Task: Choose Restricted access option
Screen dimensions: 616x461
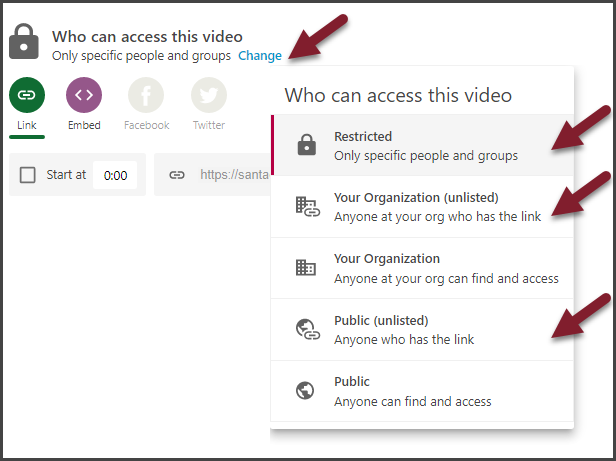Action: click(x=422, y=145)
